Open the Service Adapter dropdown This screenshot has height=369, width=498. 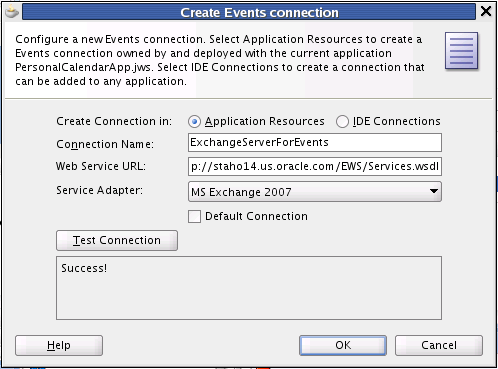point(315,192)
